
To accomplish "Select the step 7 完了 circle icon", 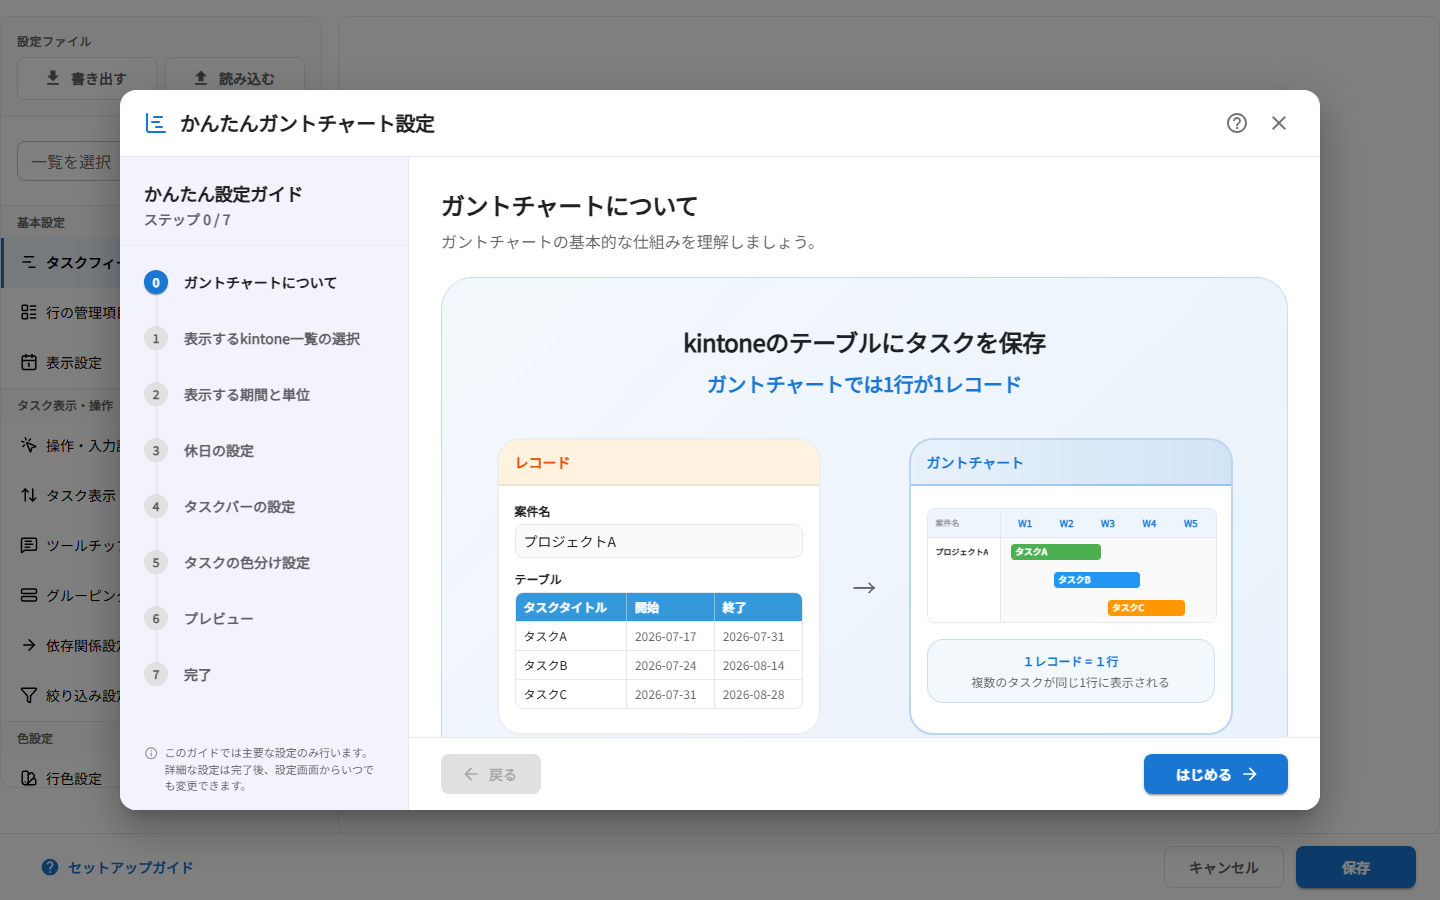I will click(156, 675).
